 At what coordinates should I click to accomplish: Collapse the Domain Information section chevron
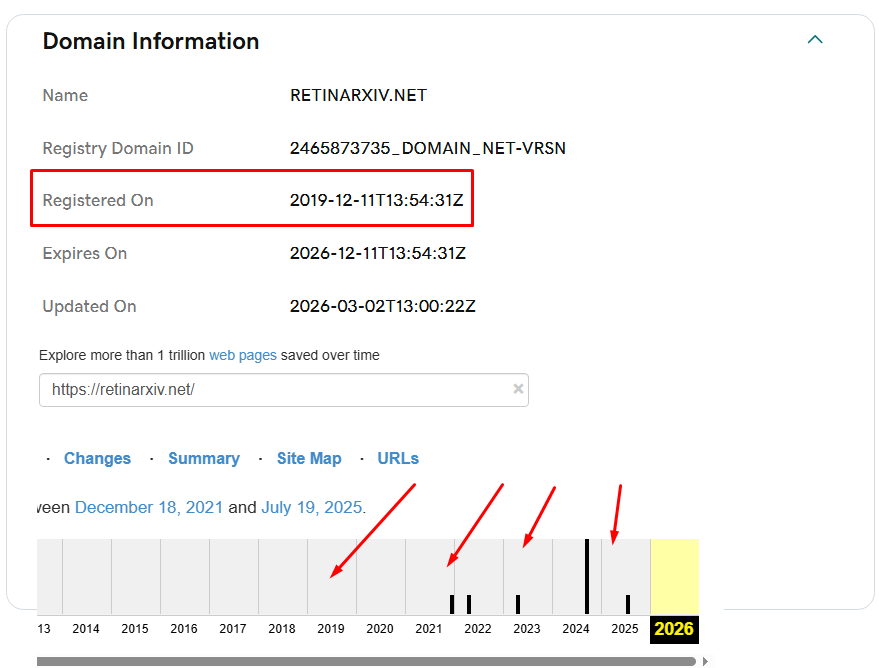[815, 40]
